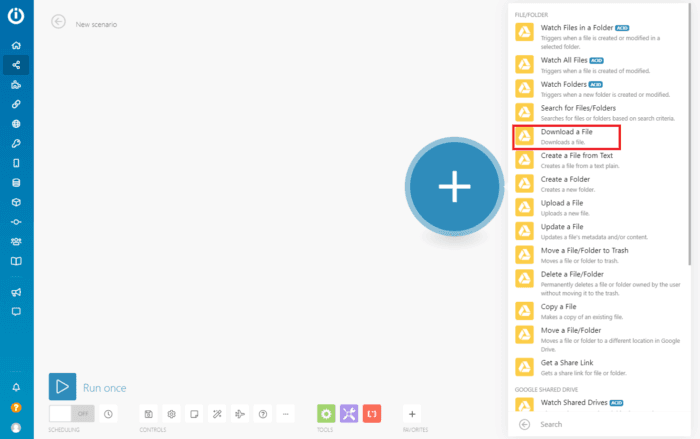Select Watch Shared Drives module
The image size is (700, 439).
click(598, 404)
